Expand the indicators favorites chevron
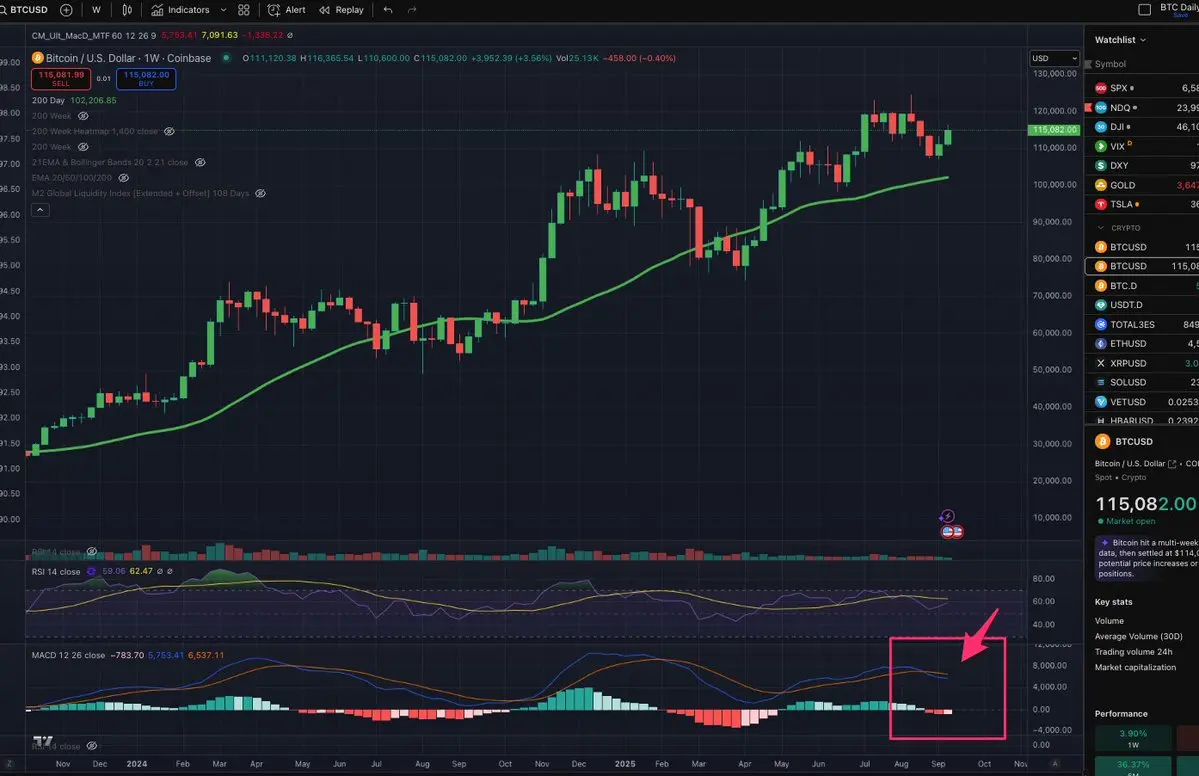1199x776 pixels. tap(223, 10)
